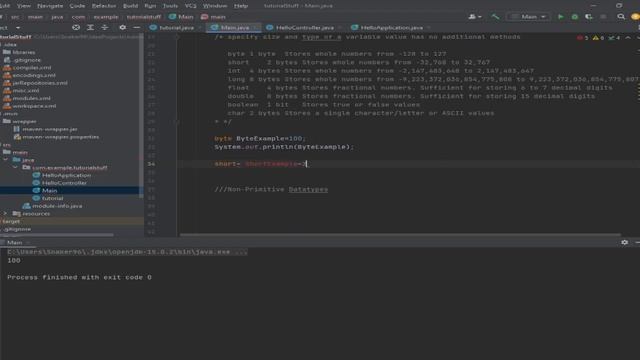Screen dimensions: 640x360
Task: Click the Stop process icon in the toolbar
Action: coord(603,17)
